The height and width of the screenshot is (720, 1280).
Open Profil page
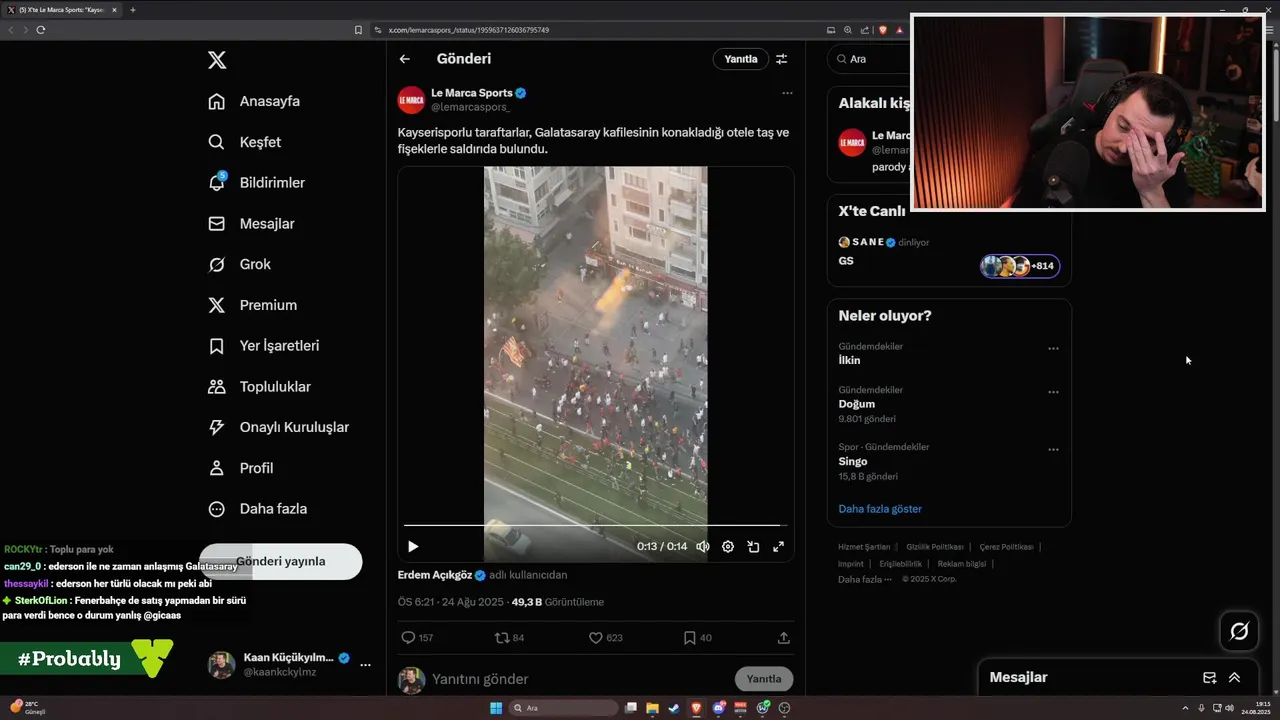pos(240,468)
